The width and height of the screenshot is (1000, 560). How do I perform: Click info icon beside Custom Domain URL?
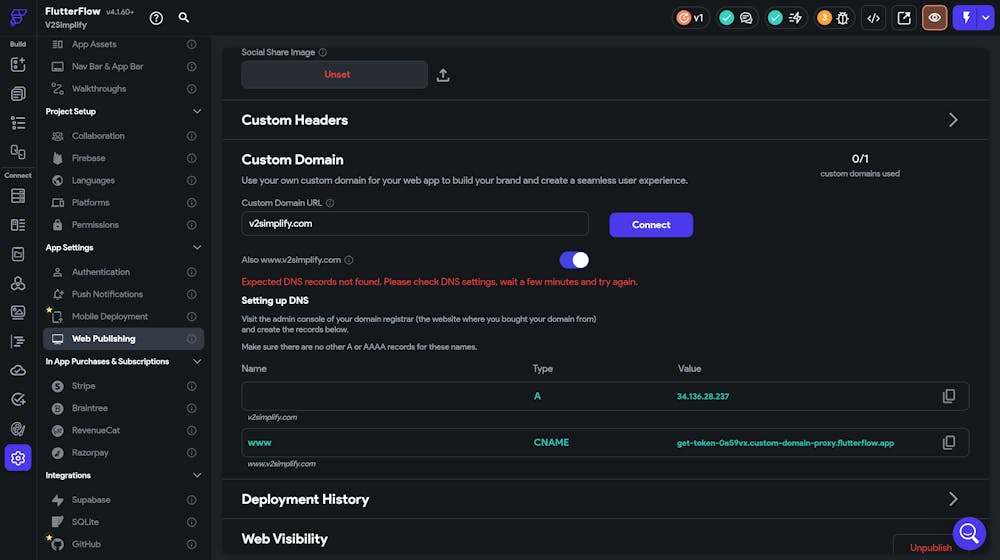(x=330, y=203)
